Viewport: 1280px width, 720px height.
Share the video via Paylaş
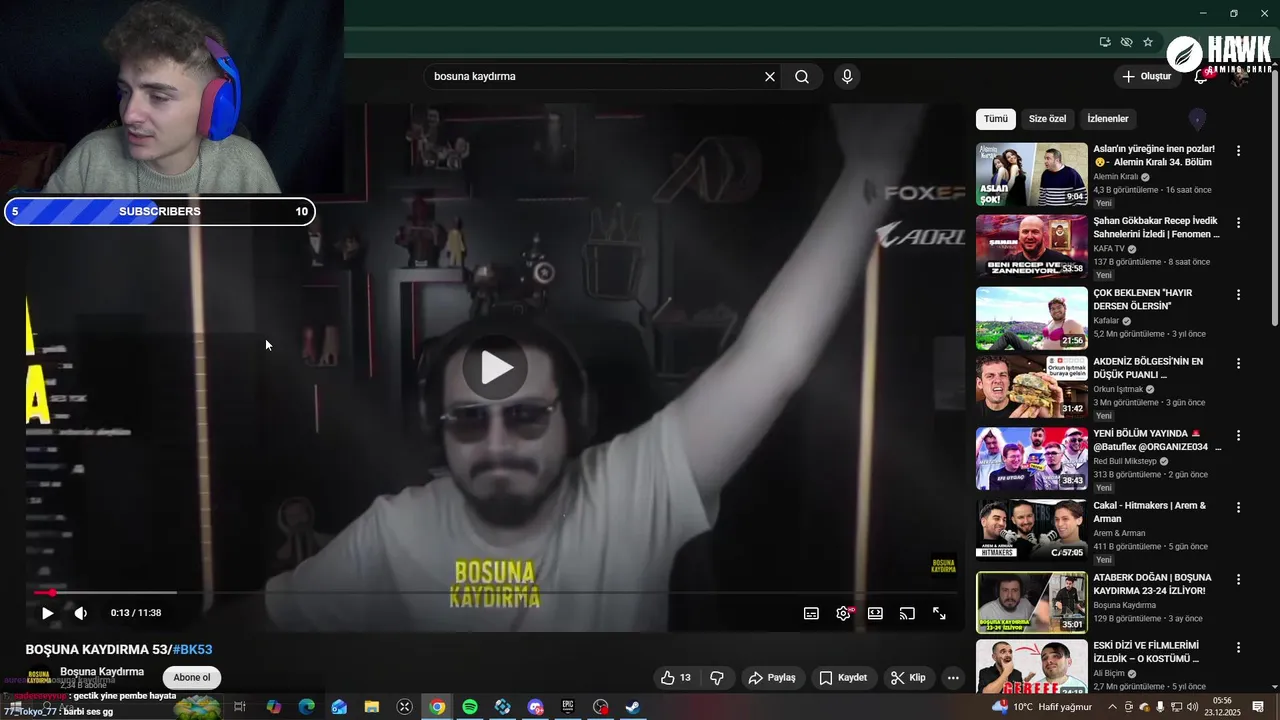pyautogui.click(x=772, y=678)
